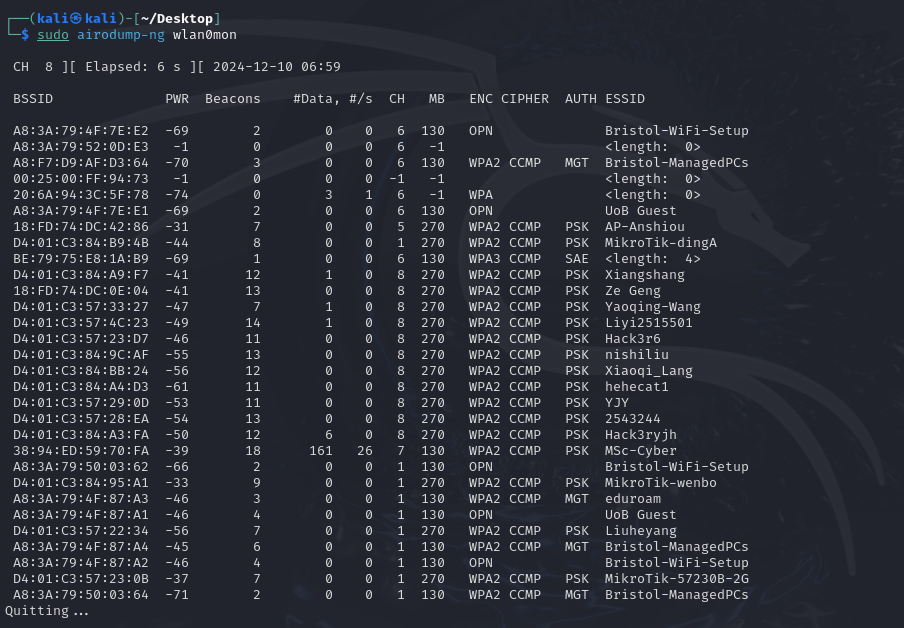Click the MikroTik-wenbo ESSID
The image size is (904, 628).
coord(661,483)
